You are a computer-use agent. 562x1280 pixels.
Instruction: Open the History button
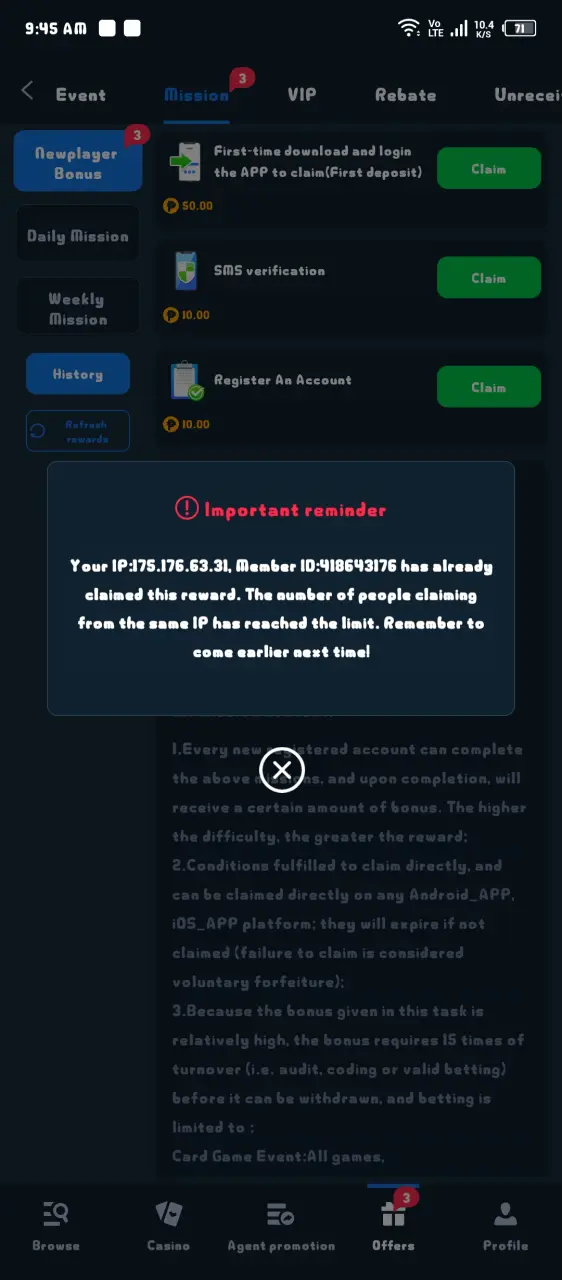pyautogui.click(x=78, y=374)
